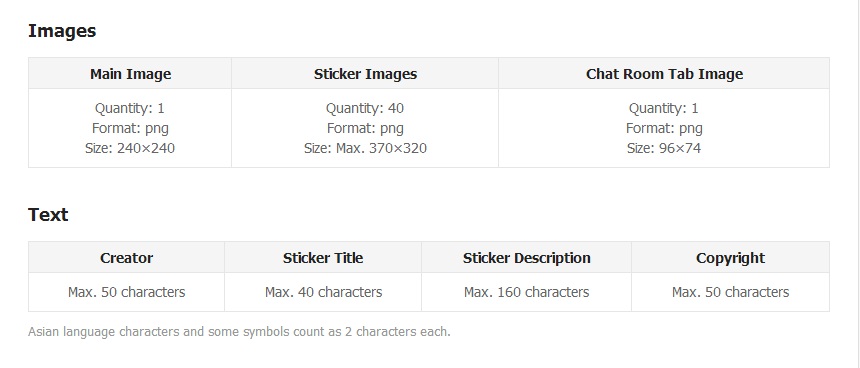Select the Creator column header
Screen dimensions: 860x368
pyautogui.click(x=127, y=258)
